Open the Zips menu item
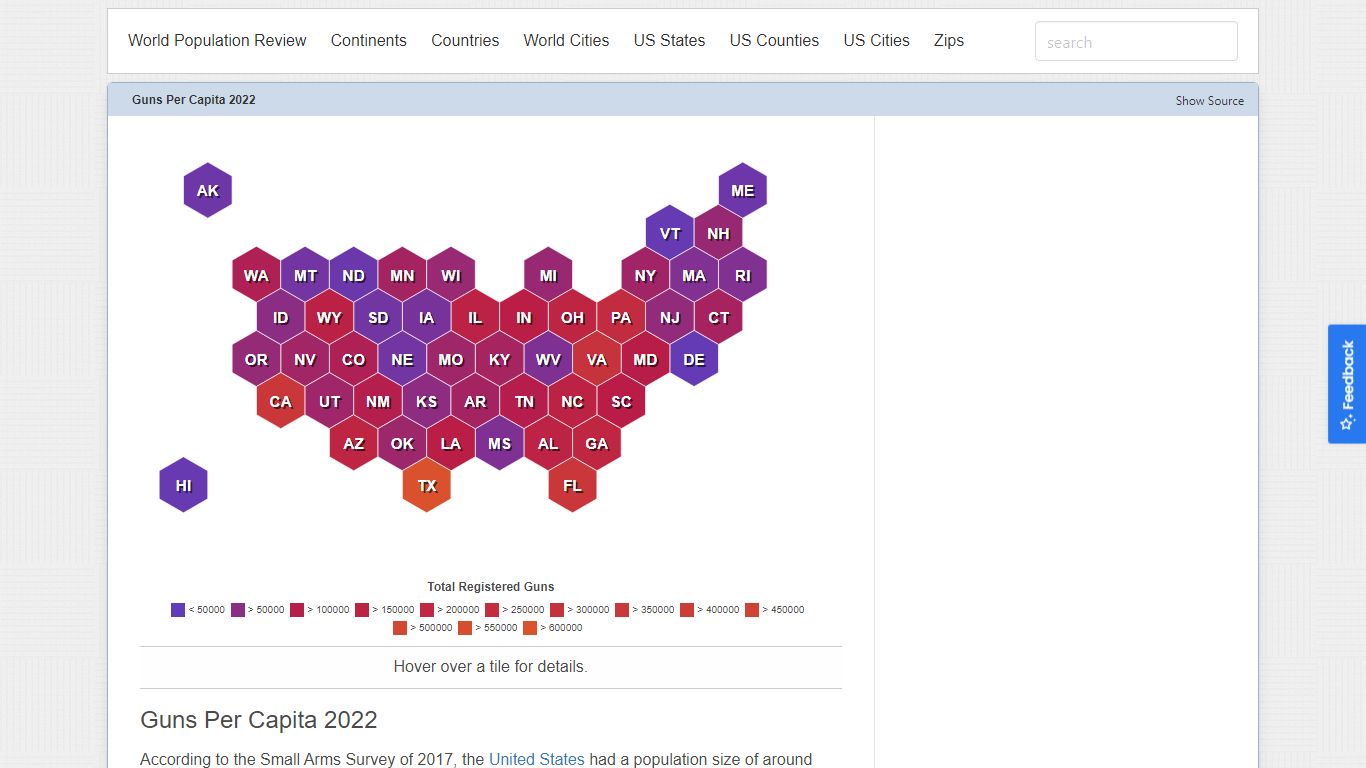The image size is (1366, 768). pos(949,41)
